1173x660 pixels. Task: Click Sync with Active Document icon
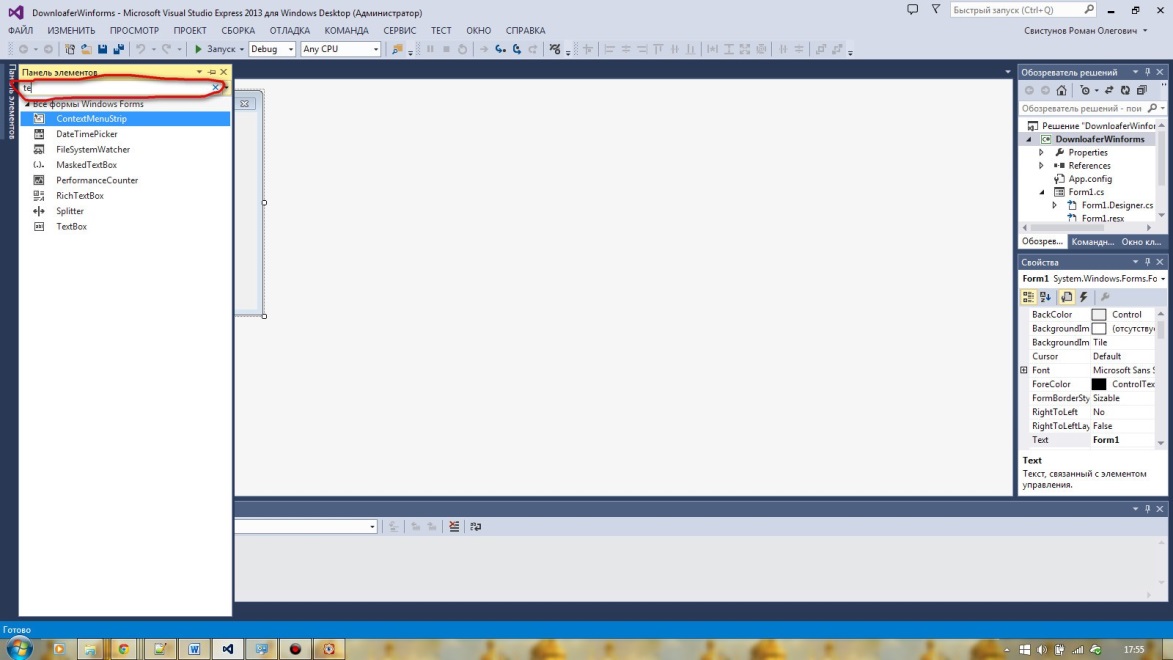[1109, 91]
